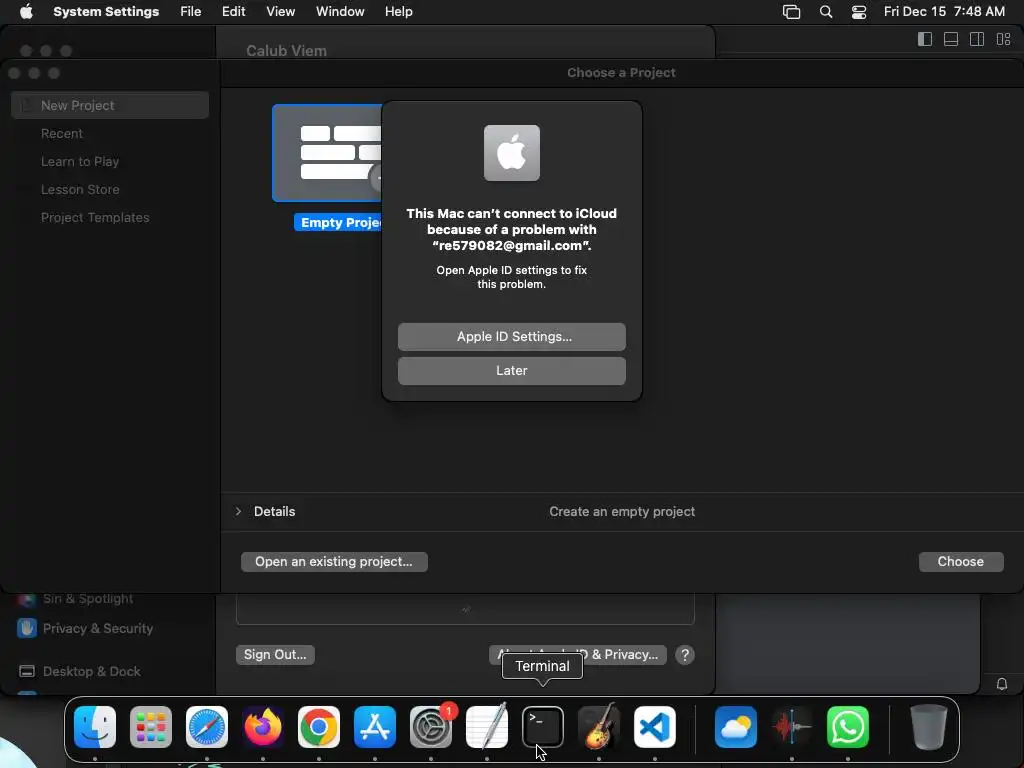Open TextEdit from the dock

pos(487,727)
